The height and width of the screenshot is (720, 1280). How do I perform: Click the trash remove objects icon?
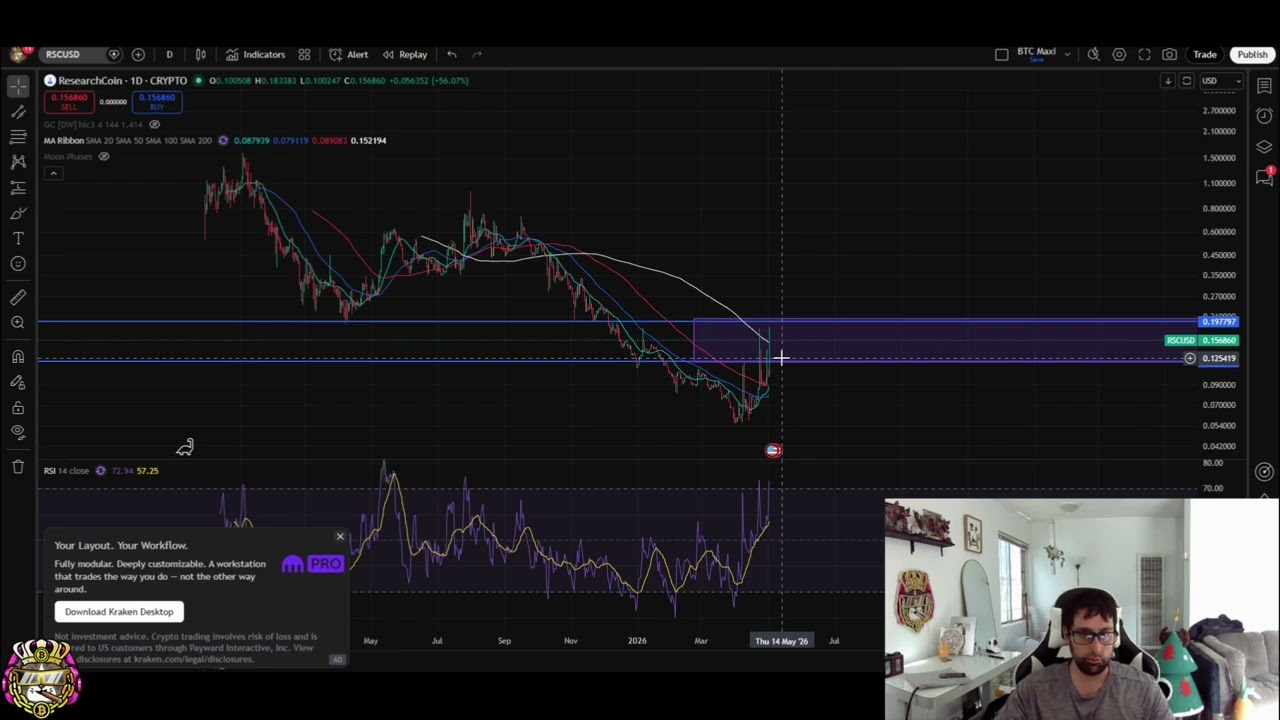point(18,466)
